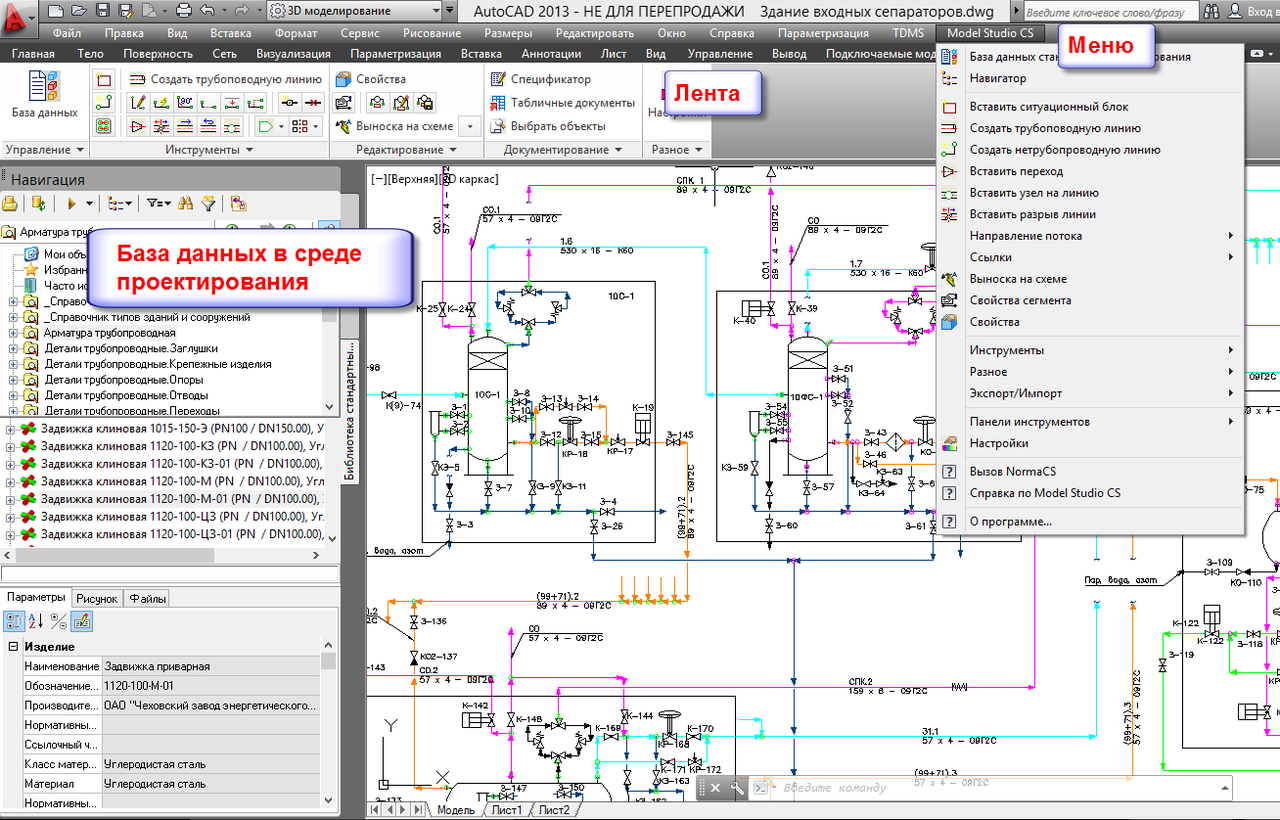Click the Библиотека стандартны... vertical side tab
Screen dimensions: 1280x820
click(x=350, y=411)
